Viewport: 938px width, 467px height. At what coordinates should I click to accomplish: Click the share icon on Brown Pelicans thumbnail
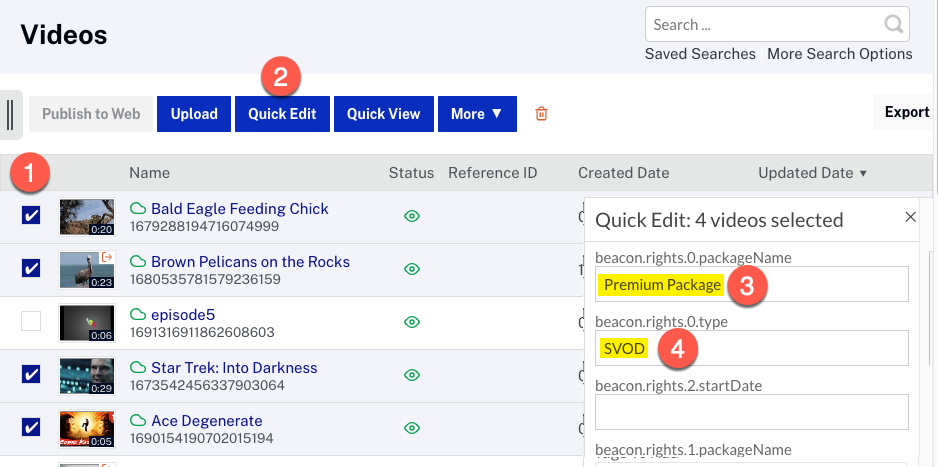coord(107,257)
